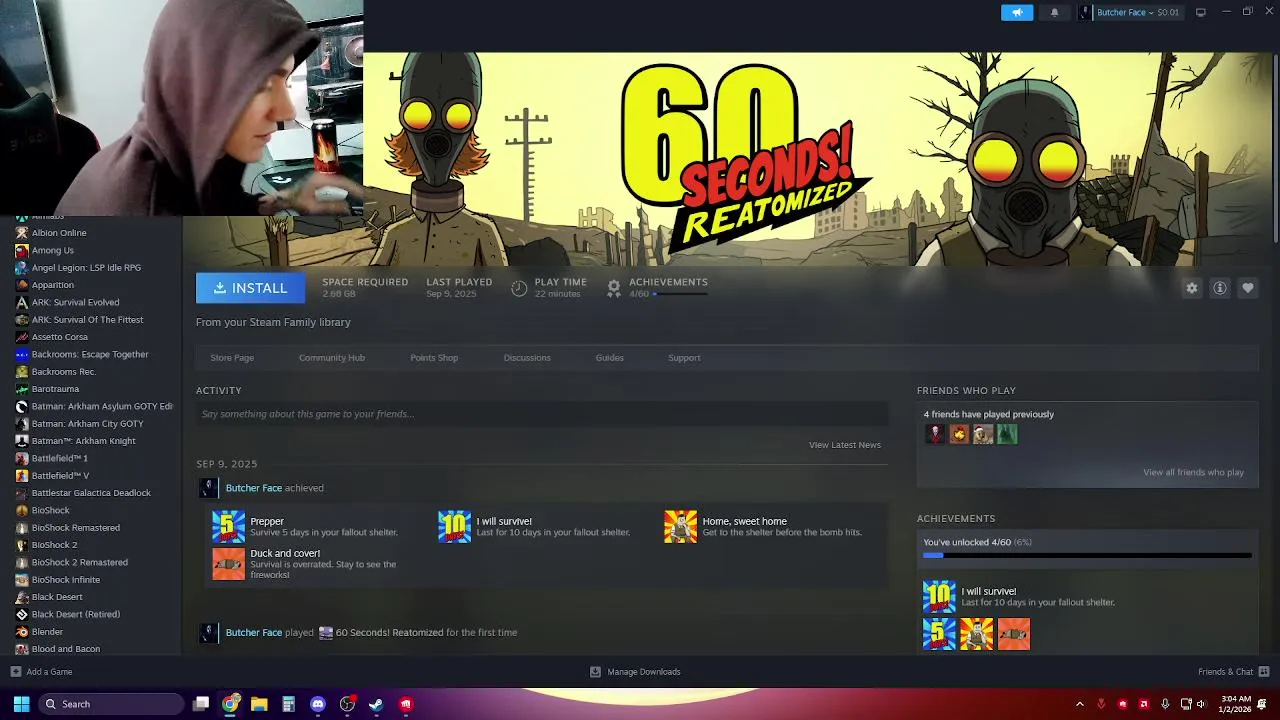Open 'I will survive!' icon in Achievements panel
1280x720 pixels.
pyautogui.click(x=939, y=597)
